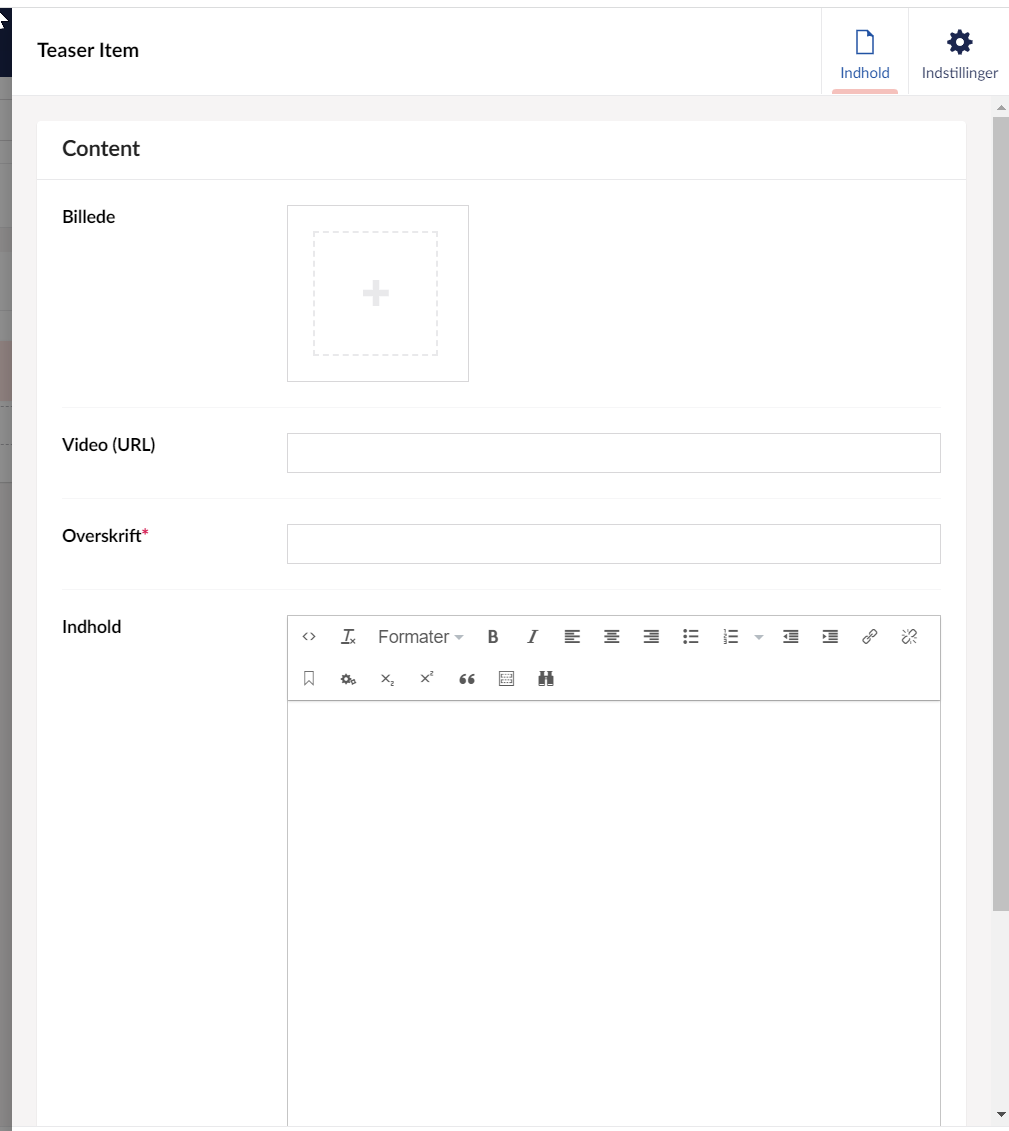The width and height of the screenshot is (1009, 1131).
Task: Focus the Overskrift text field
Action: pos(613,544)
